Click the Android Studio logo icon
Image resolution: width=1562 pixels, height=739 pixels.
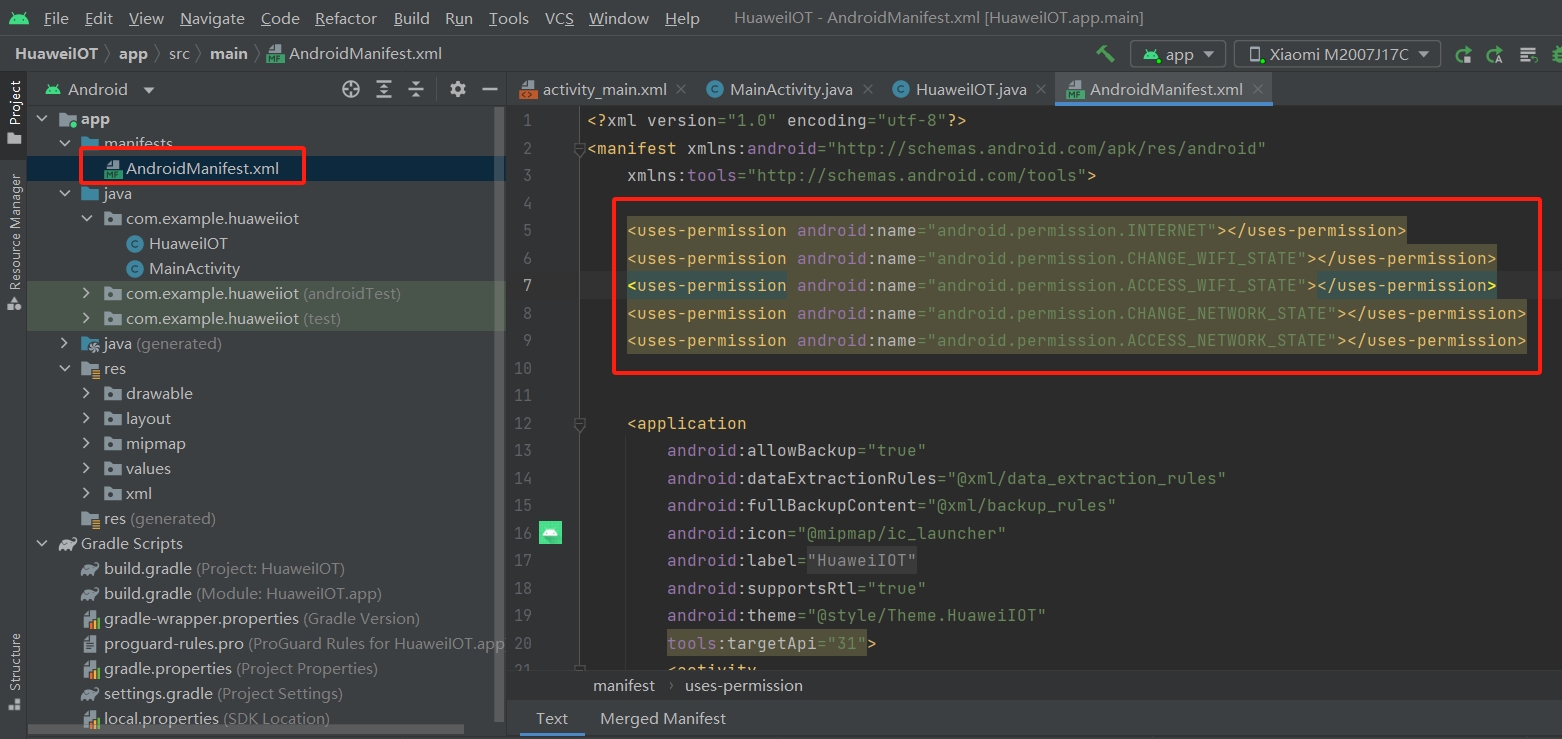click(18, 18)
